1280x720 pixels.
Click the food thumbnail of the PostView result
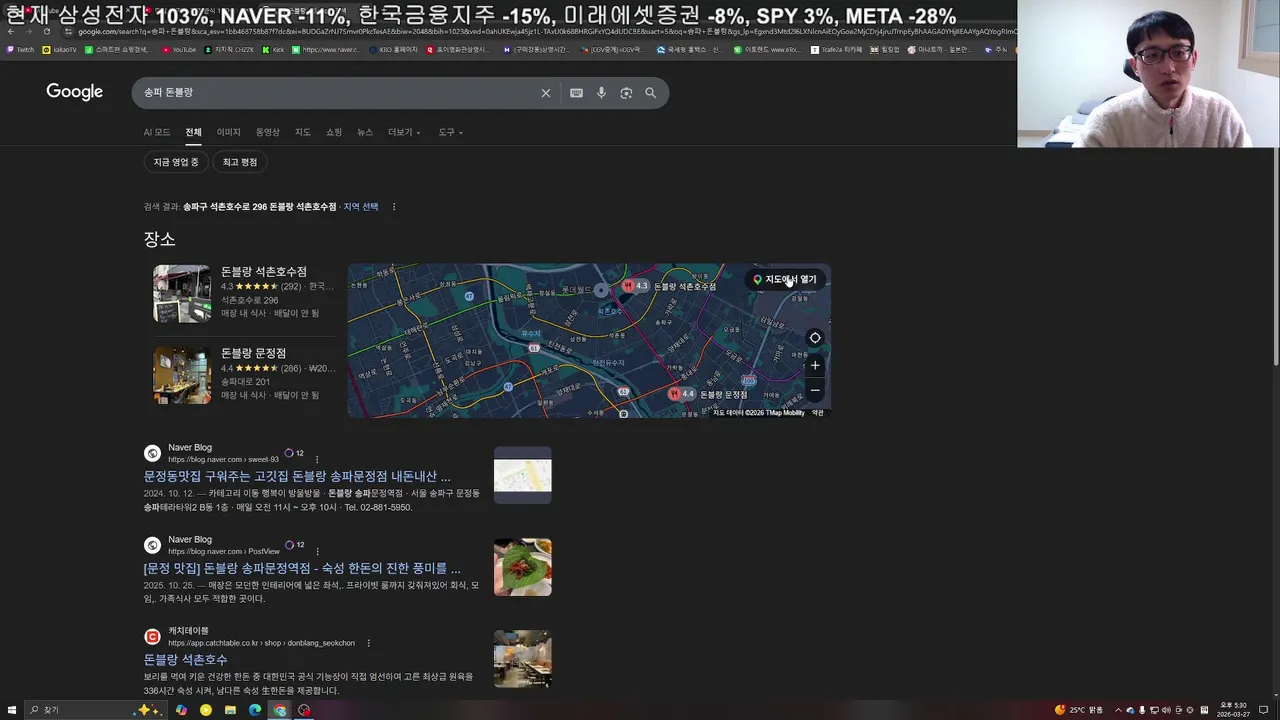(x=522, y=567)
